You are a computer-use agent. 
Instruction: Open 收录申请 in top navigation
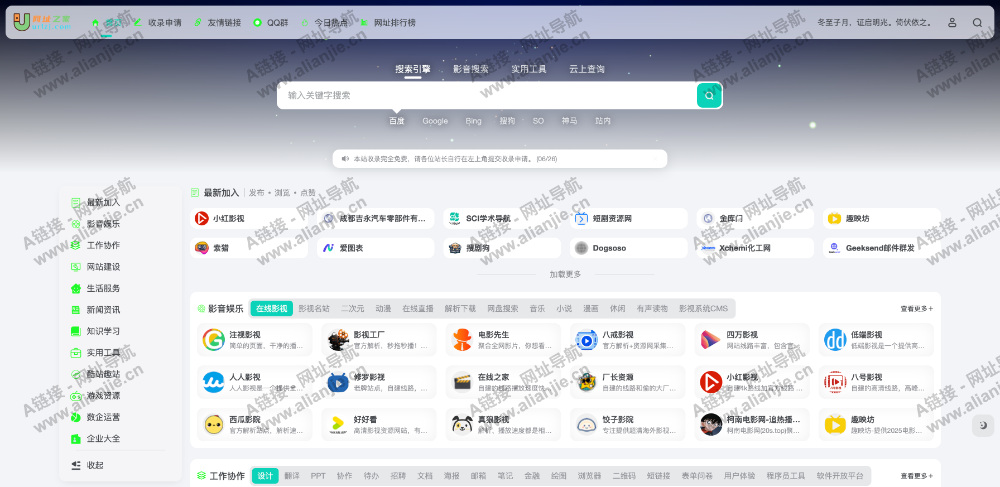pyautogui.click(x=158, y=22)
